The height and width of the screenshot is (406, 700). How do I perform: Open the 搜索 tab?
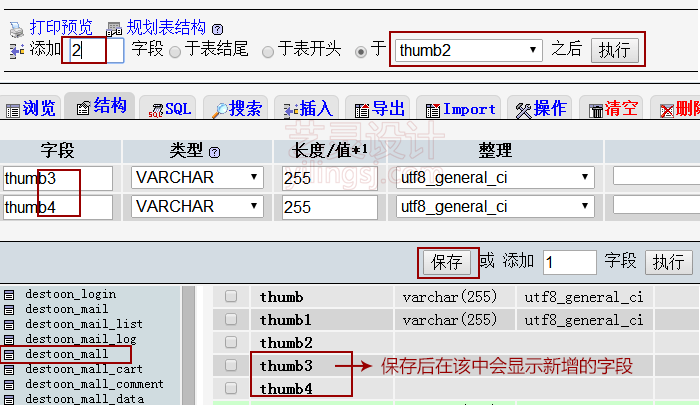pos(236,109)
